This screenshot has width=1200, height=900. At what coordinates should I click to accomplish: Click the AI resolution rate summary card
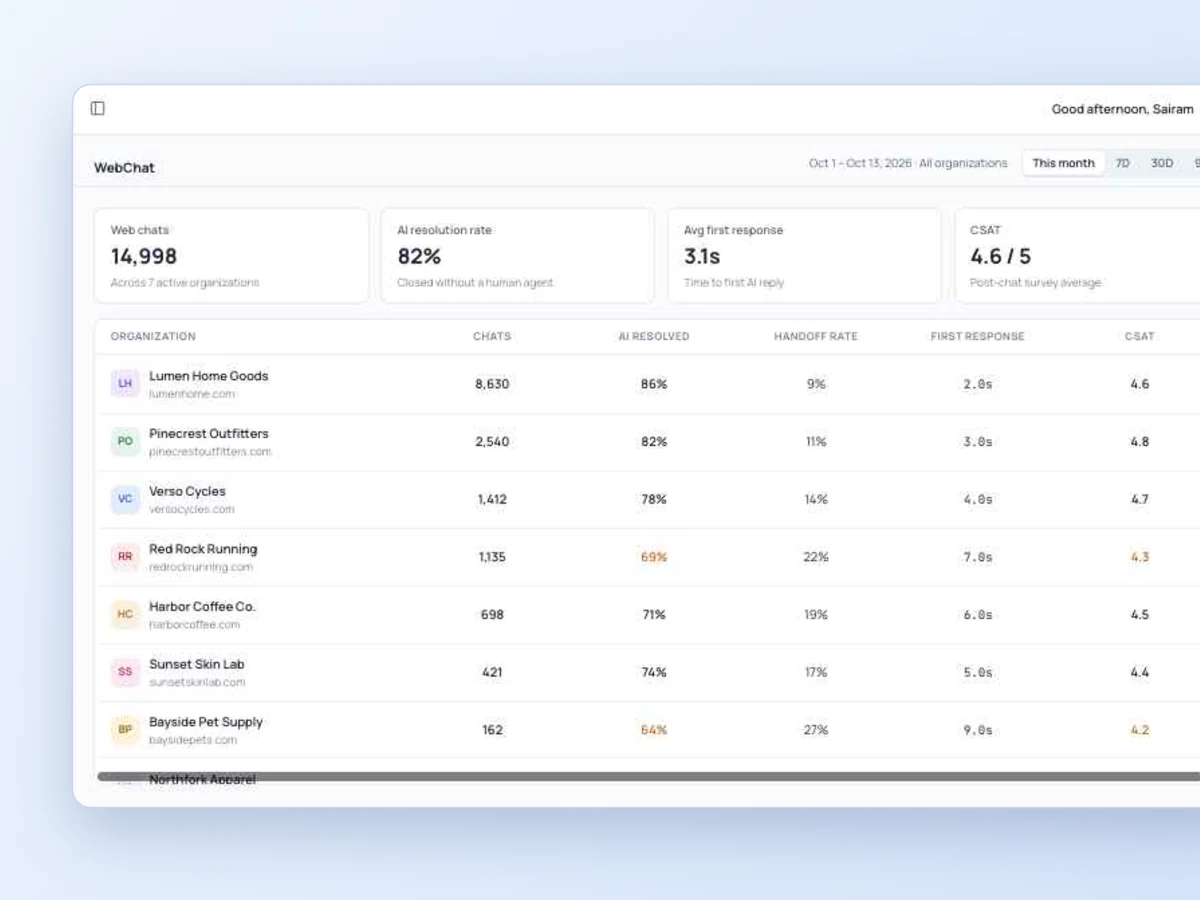pyautogui.click(x=518, y=256)
